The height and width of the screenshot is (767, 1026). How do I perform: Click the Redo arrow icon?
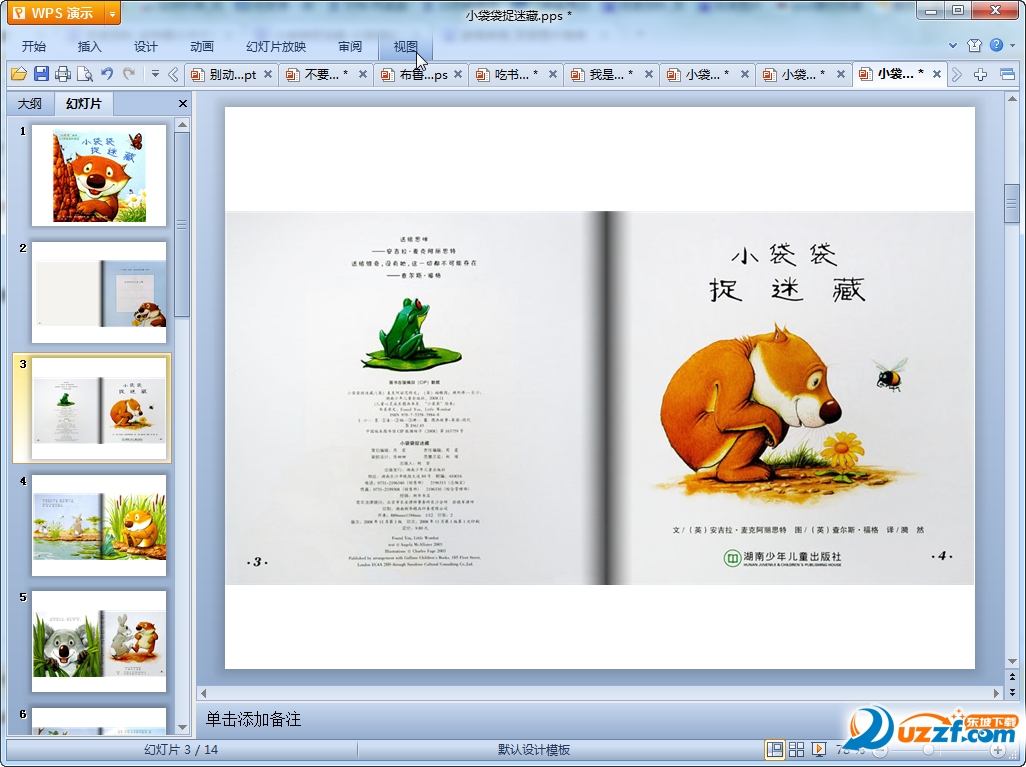(129, 74)
